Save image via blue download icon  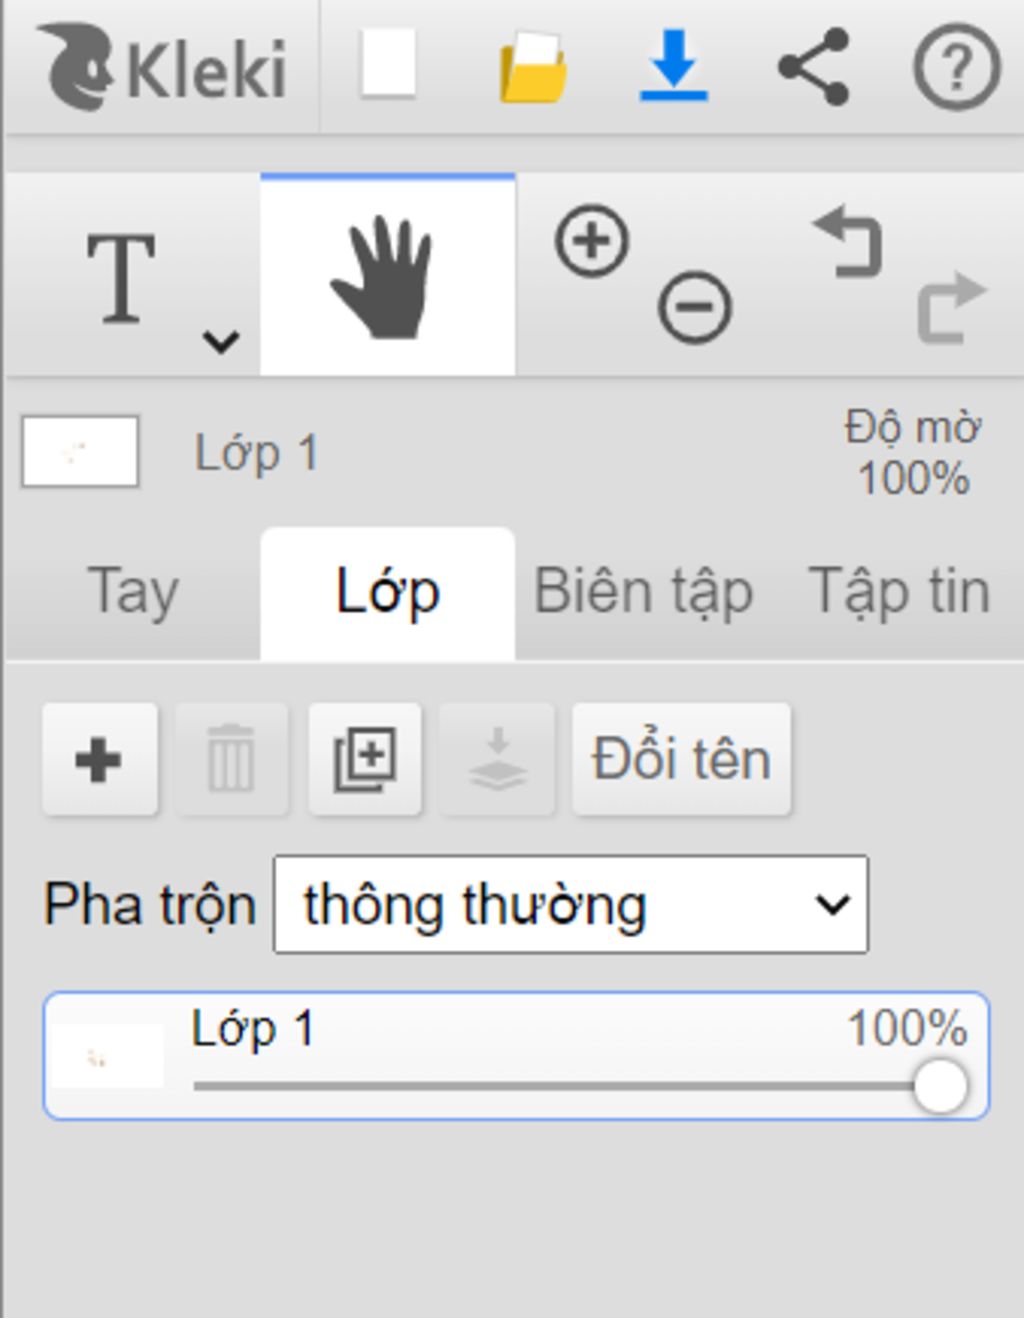674,65
